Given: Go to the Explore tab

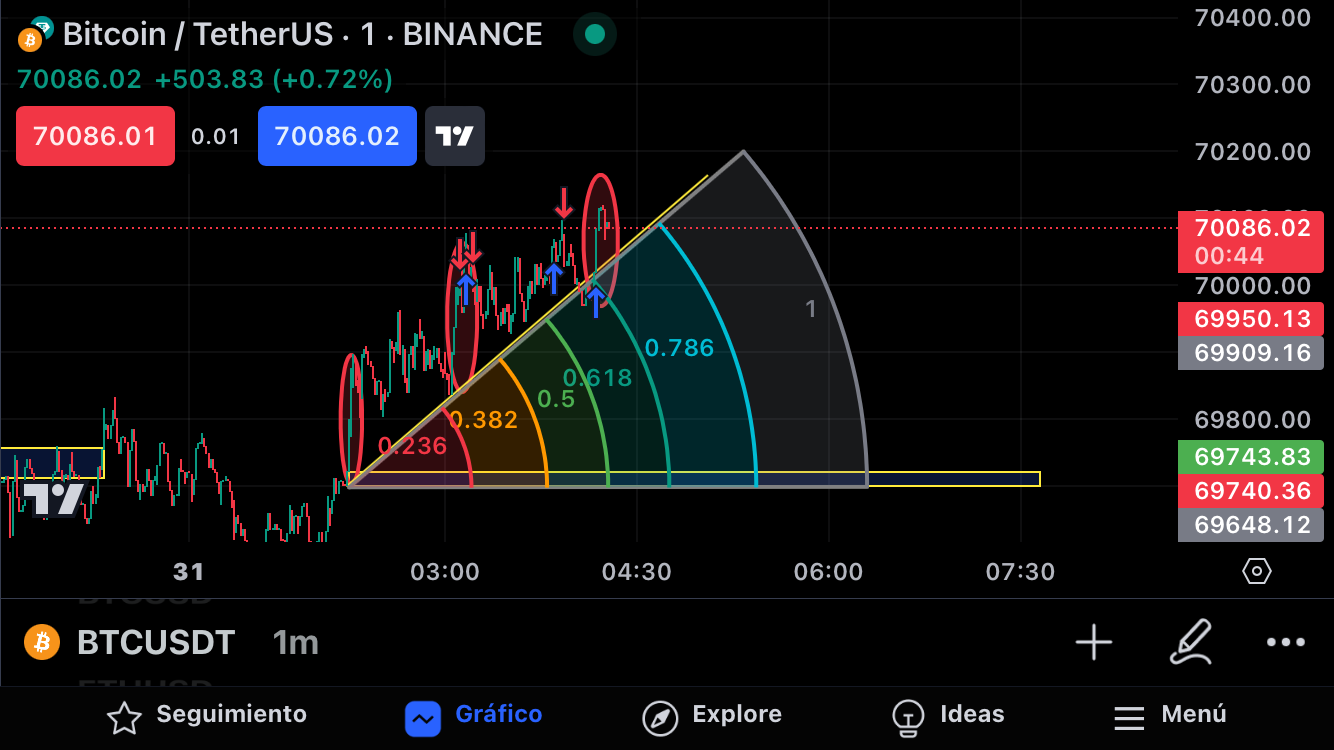Looking at the screenshot, I should [x=712, y=716].
